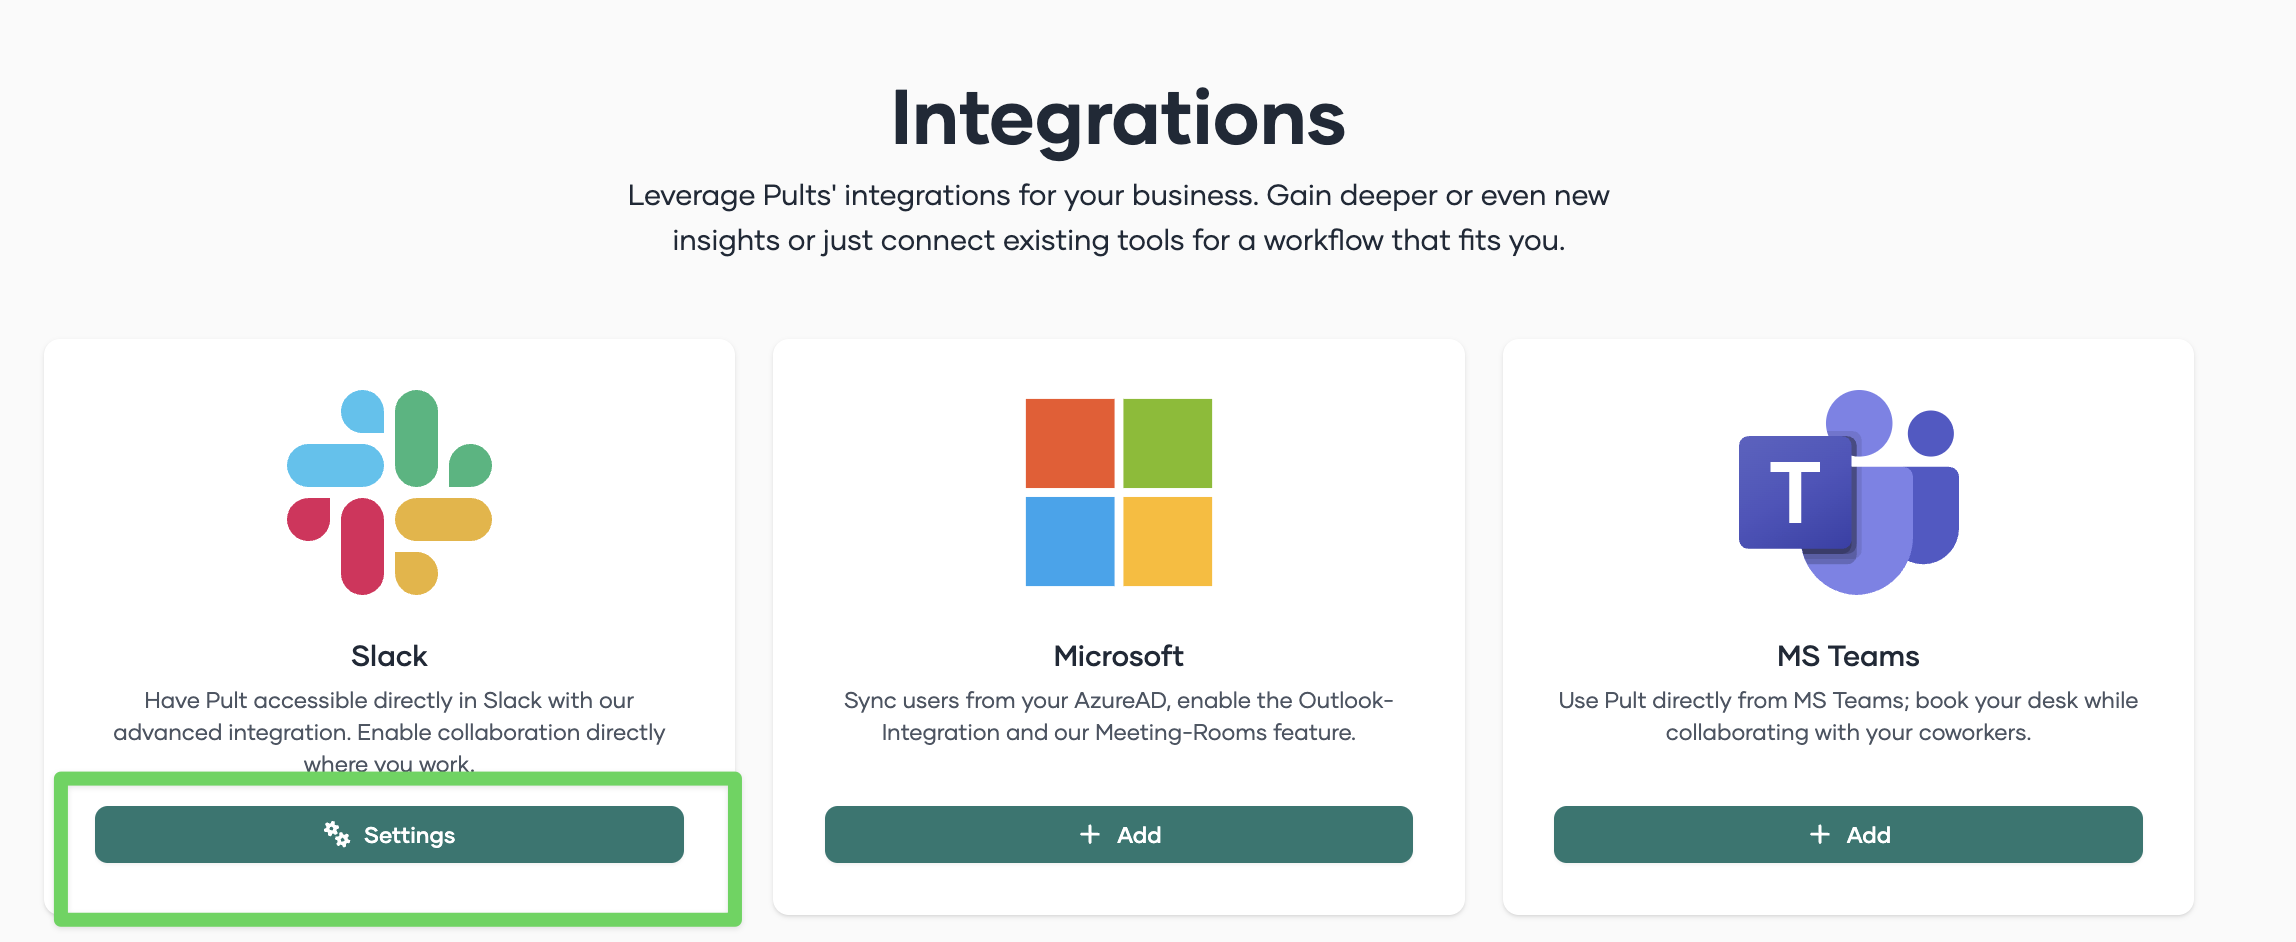The height and width of the screenshot is (942, 2296).
Task: Click the MS Teams desk booking description
Action: (1848, 716)
